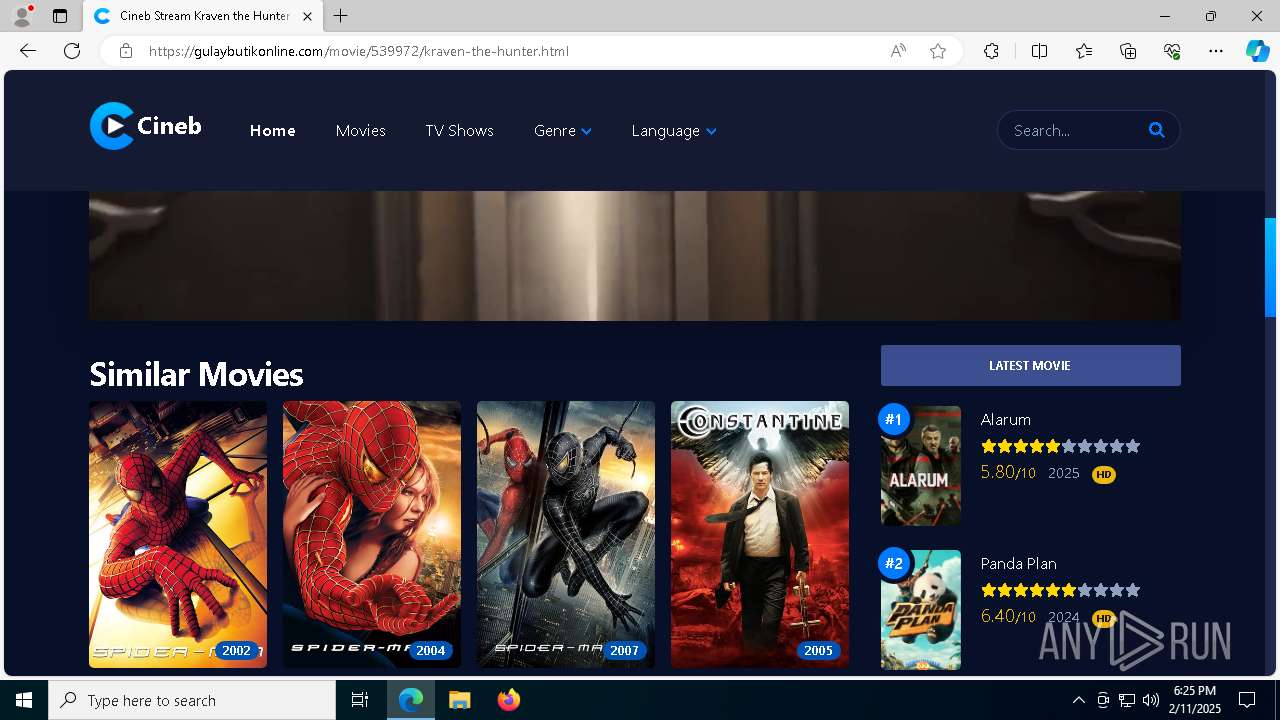
Task: Open the TV Shows menu item
Action: [x=459, y=131]
